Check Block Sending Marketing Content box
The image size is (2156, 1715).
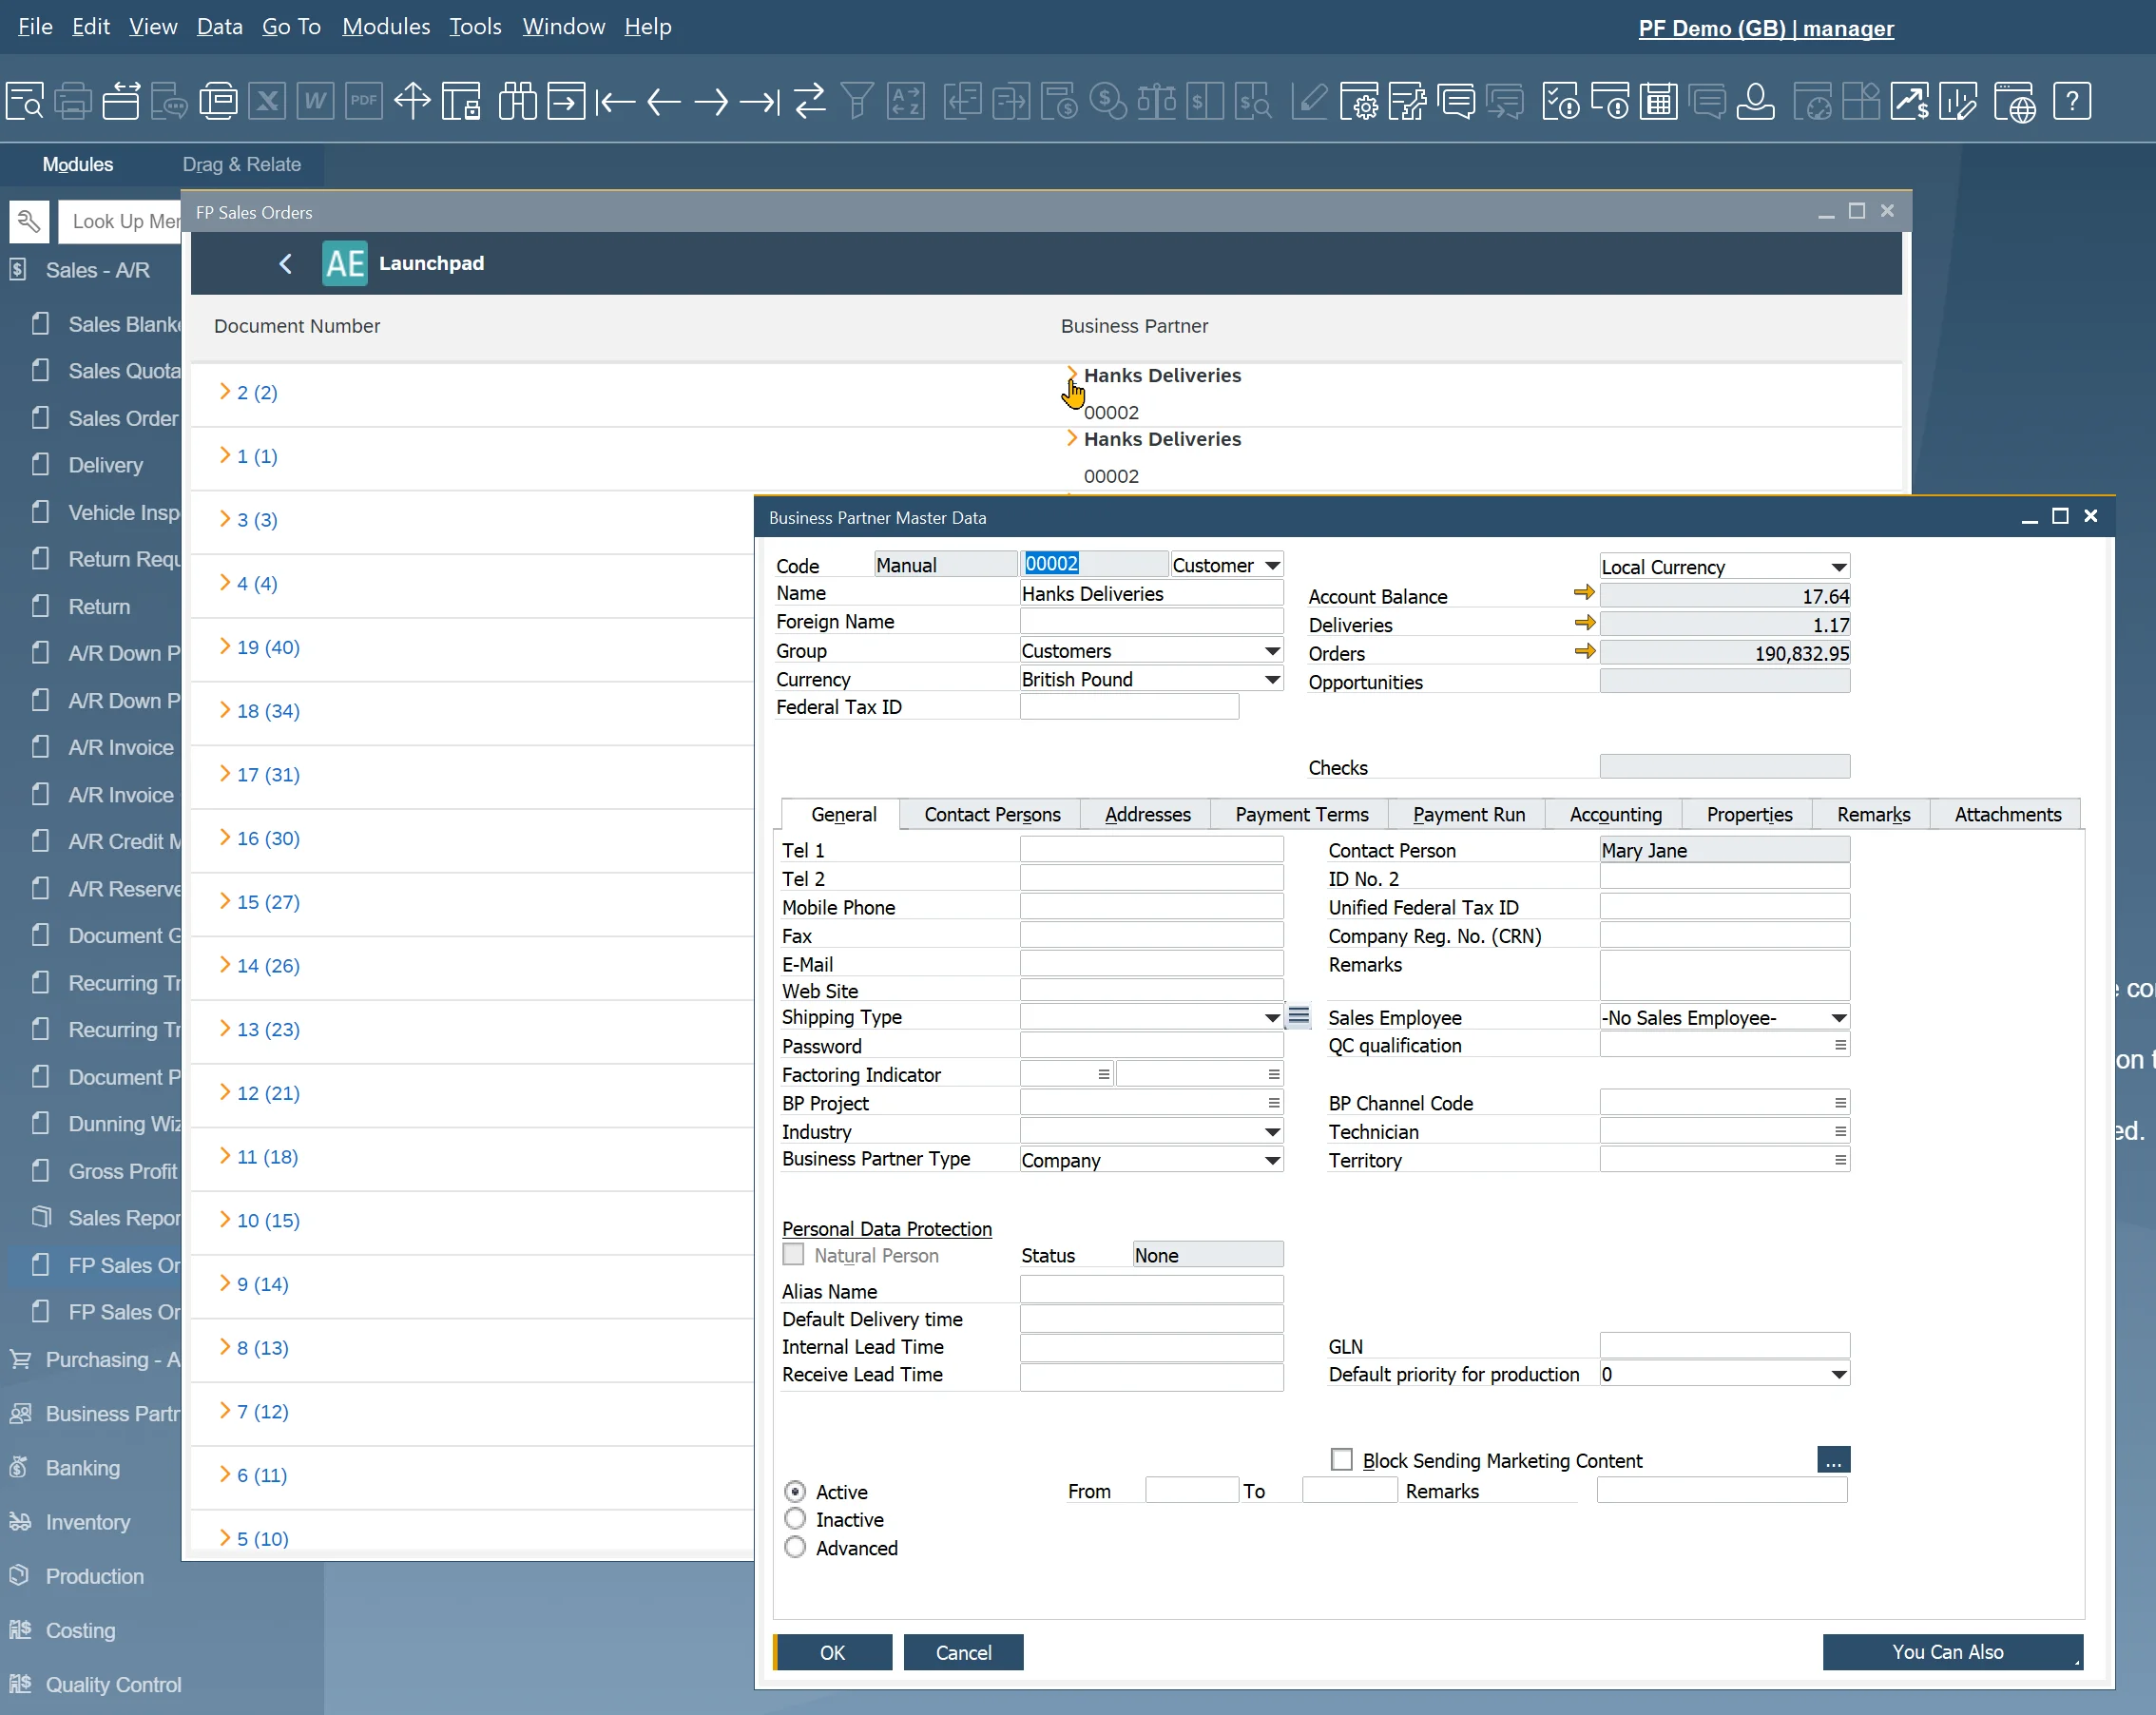click(x=1341, y=1460)
